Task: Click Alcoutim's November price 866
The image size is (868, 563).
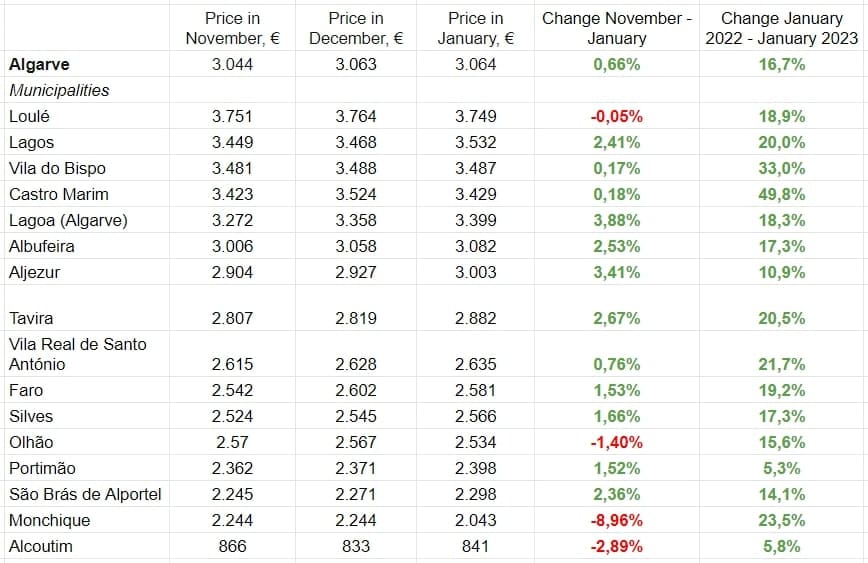Action: pyautogui.click(x=232, y=546)
